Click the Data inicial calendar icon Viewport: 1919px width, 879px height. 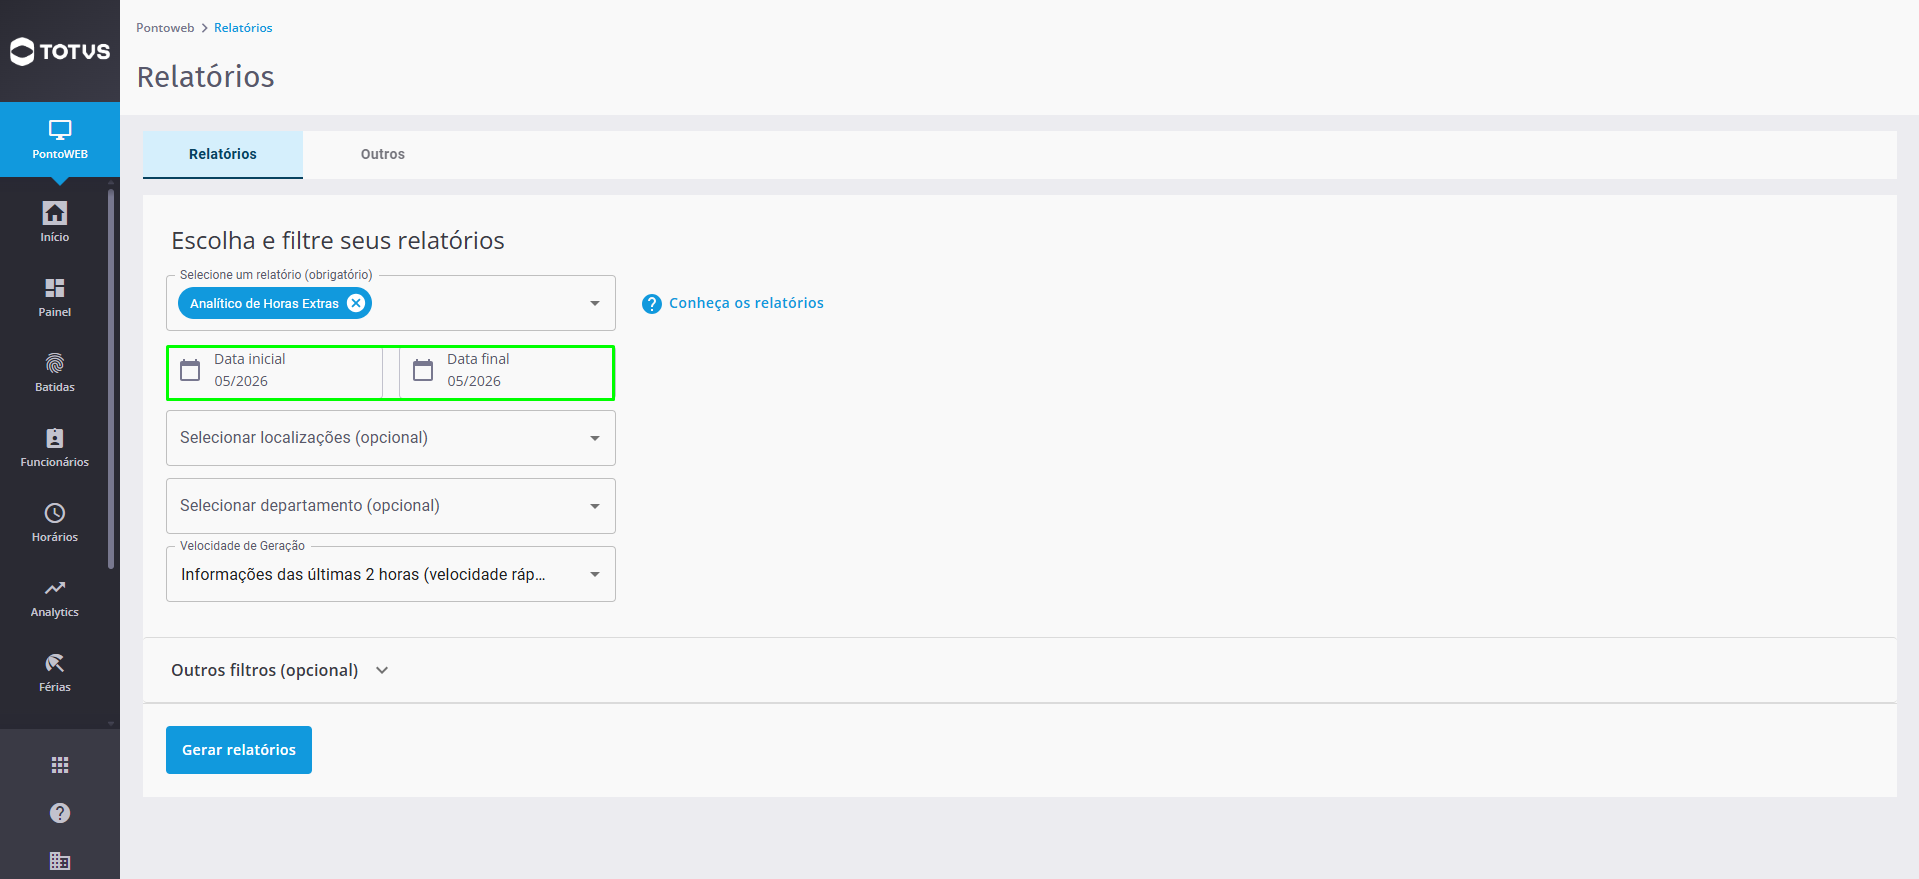[190, 370]
